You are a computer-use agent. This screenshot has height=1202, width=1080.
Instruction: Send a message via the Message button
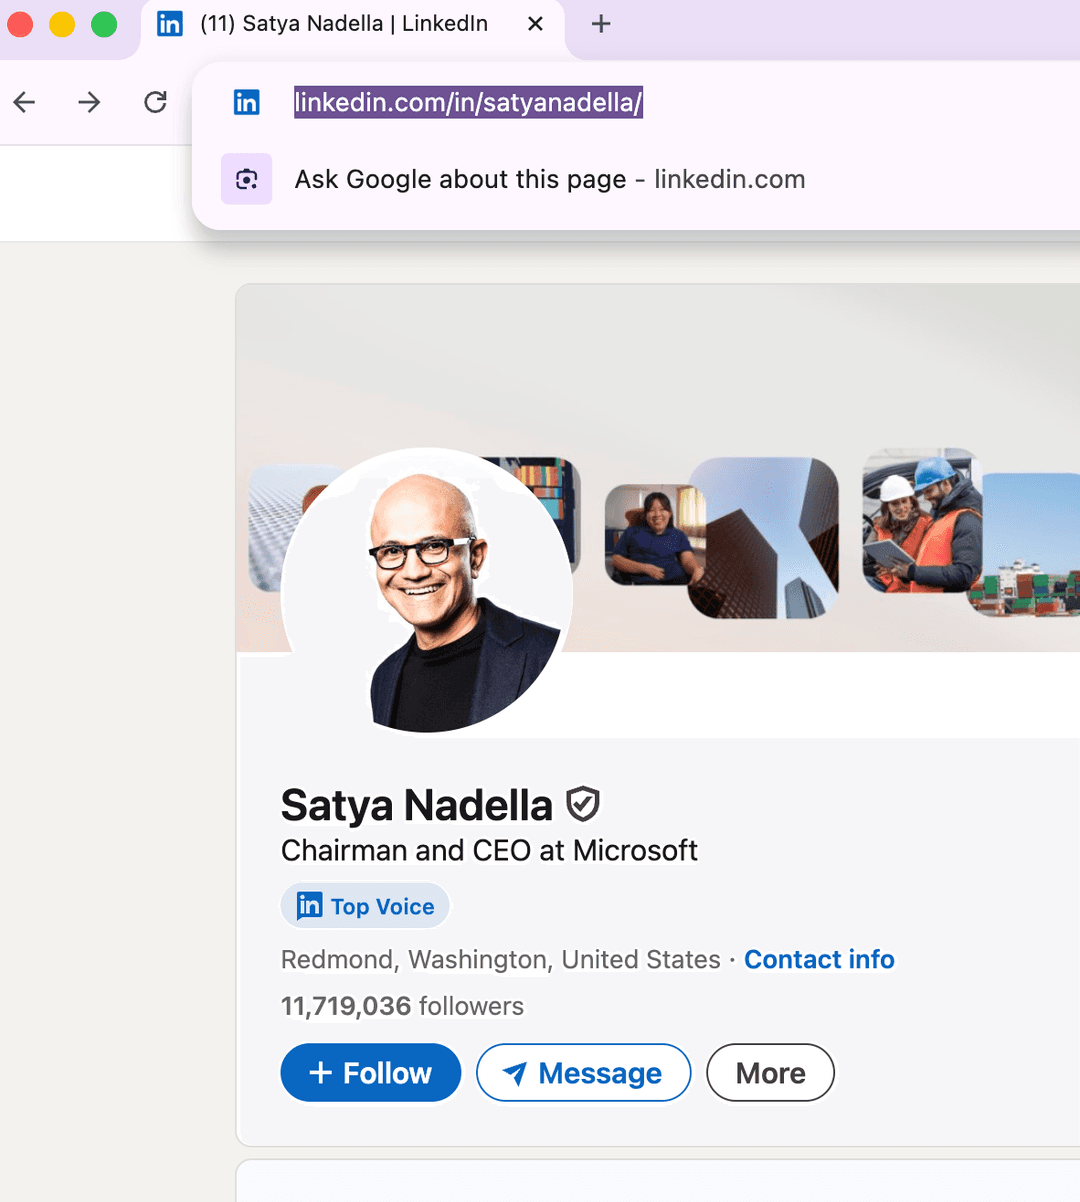pyautogui.click(x=583, y=1073)
